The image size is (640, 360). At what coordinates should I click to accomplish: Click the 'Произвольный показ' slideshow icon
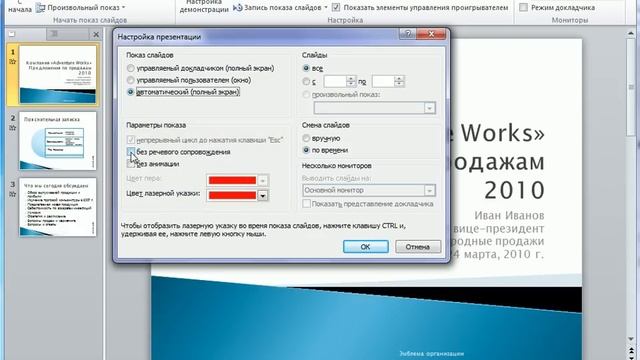[40, 7]
